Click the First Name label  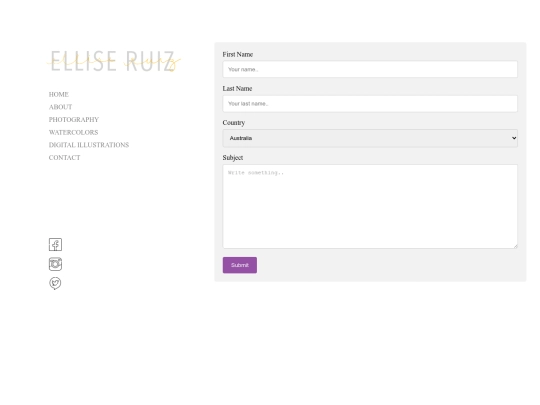[x=238, y=54]
